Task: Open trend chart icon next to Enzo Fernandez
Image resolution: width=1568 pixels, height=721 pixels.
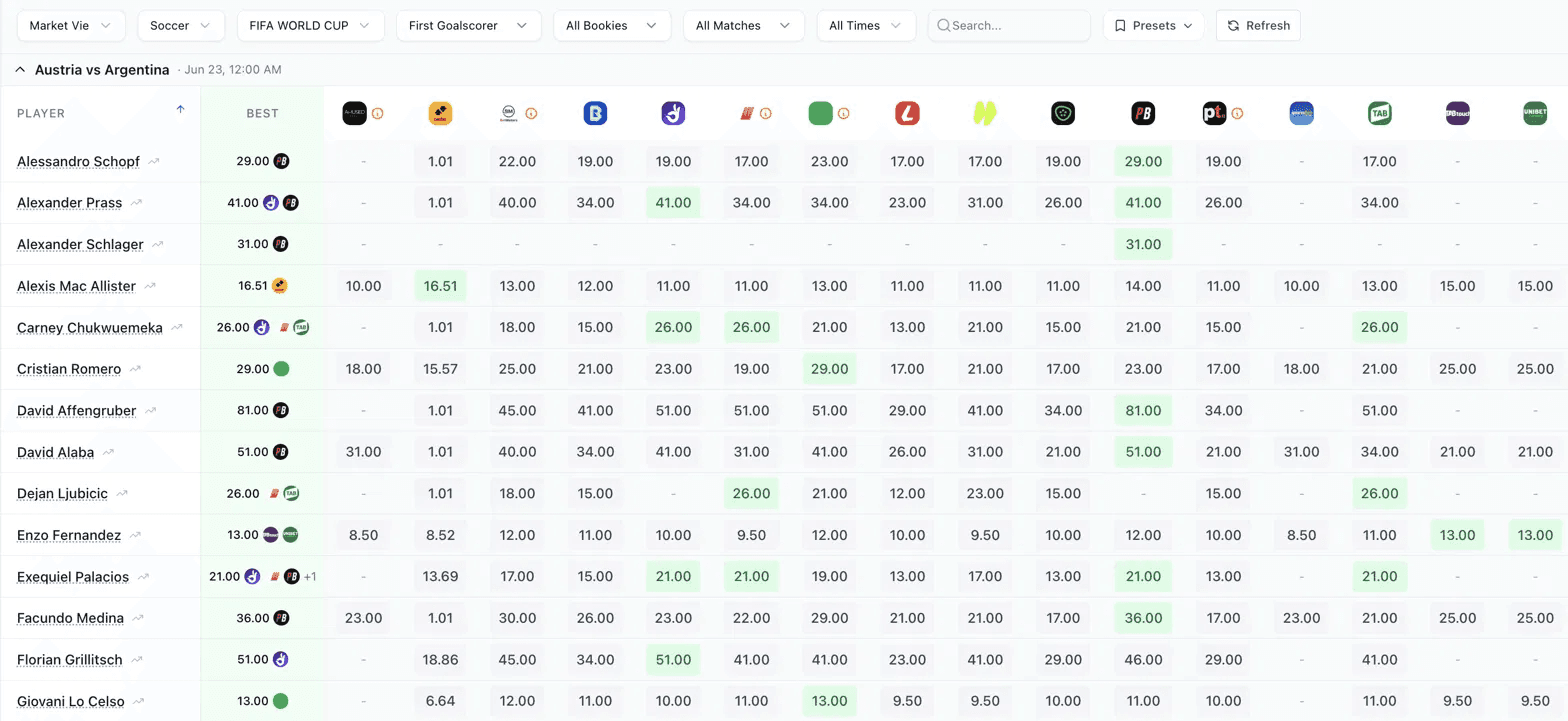Action: point(135,535)
